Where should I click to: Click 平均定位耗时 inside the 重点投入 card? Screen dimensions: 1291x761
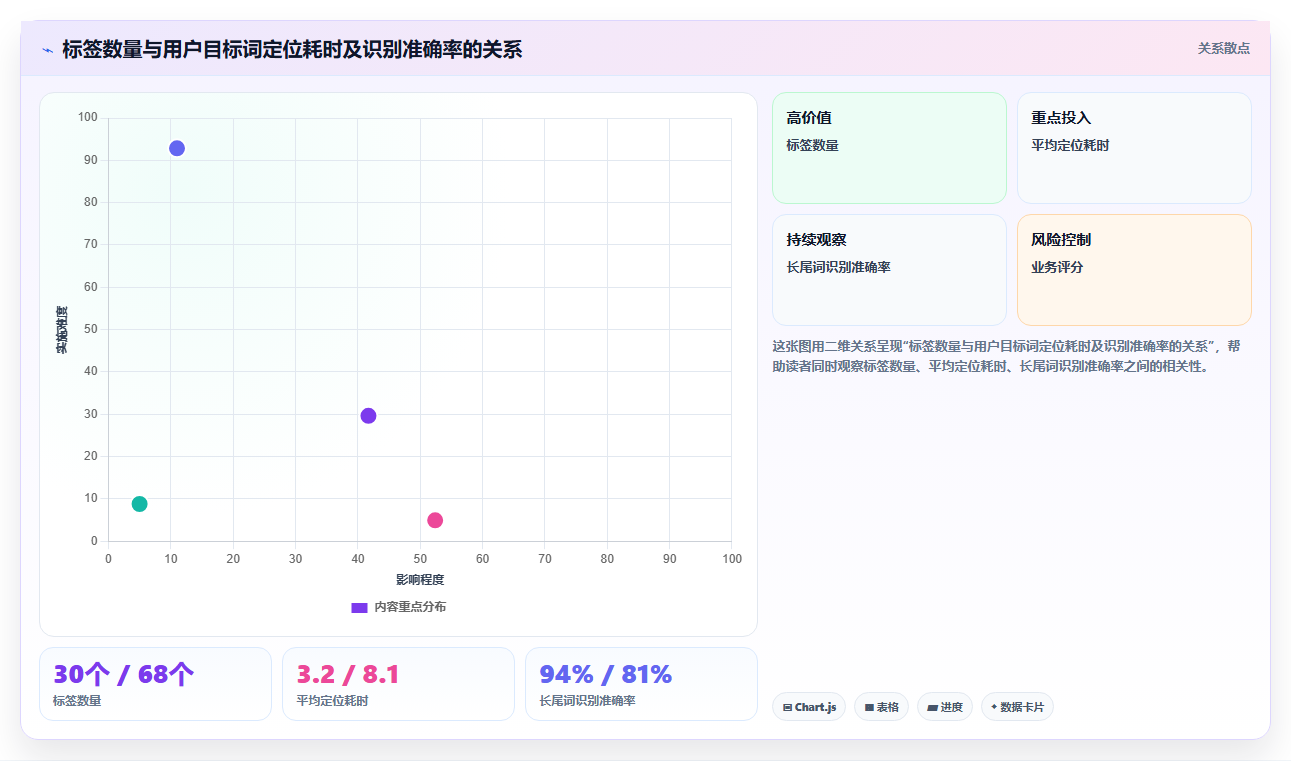1070,145
